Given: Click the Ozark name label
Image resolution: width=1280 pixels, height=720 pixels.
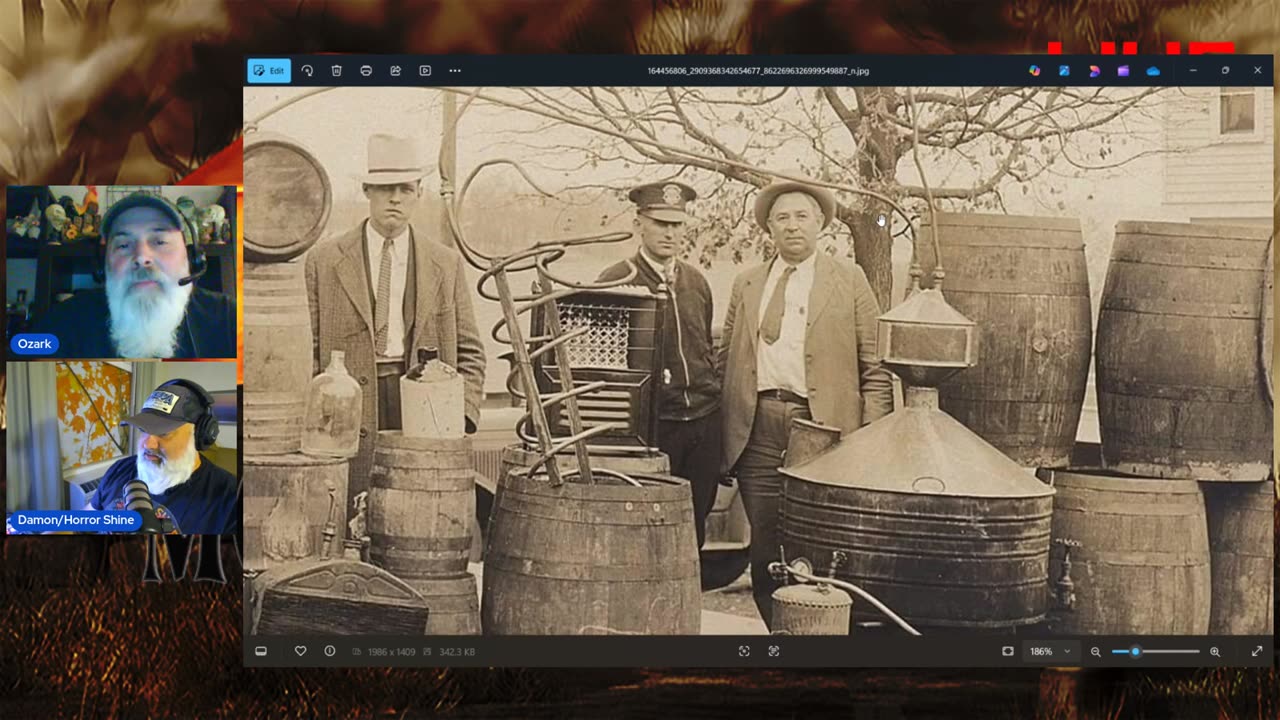Looking at the screenshot, I should click(34, 344).
